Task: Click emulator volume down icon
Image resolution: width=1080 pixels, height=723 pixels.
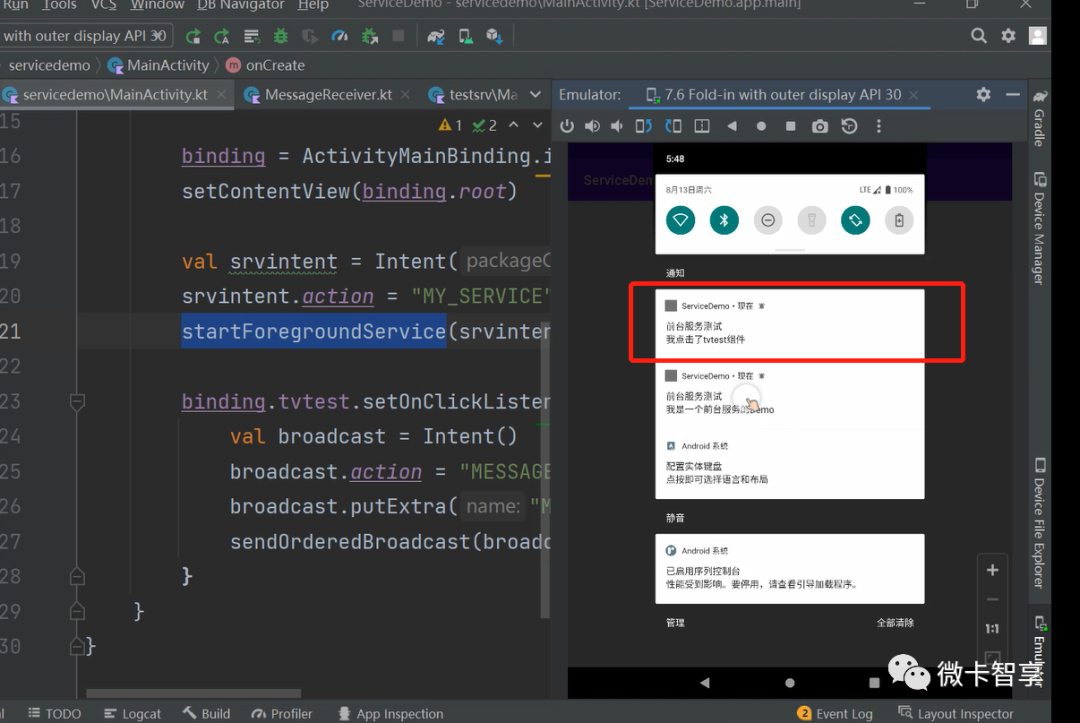Action: [x=617, y=126]
